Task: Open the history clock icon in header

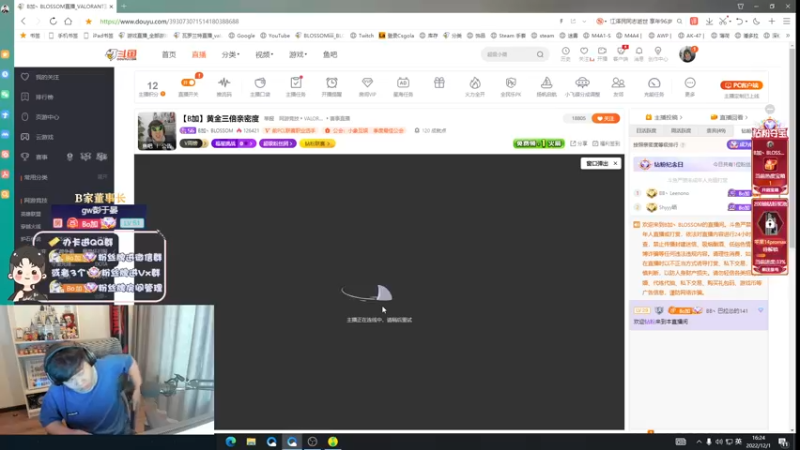Action: (x=565, y=54)
